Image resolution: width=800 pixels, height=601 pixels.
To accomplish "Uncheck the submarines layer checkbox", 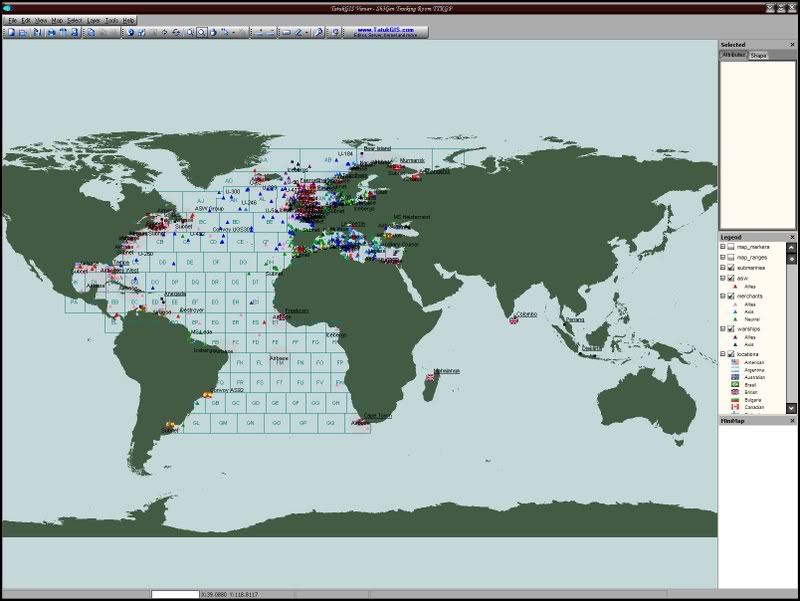I will click(x=731, y=267).
